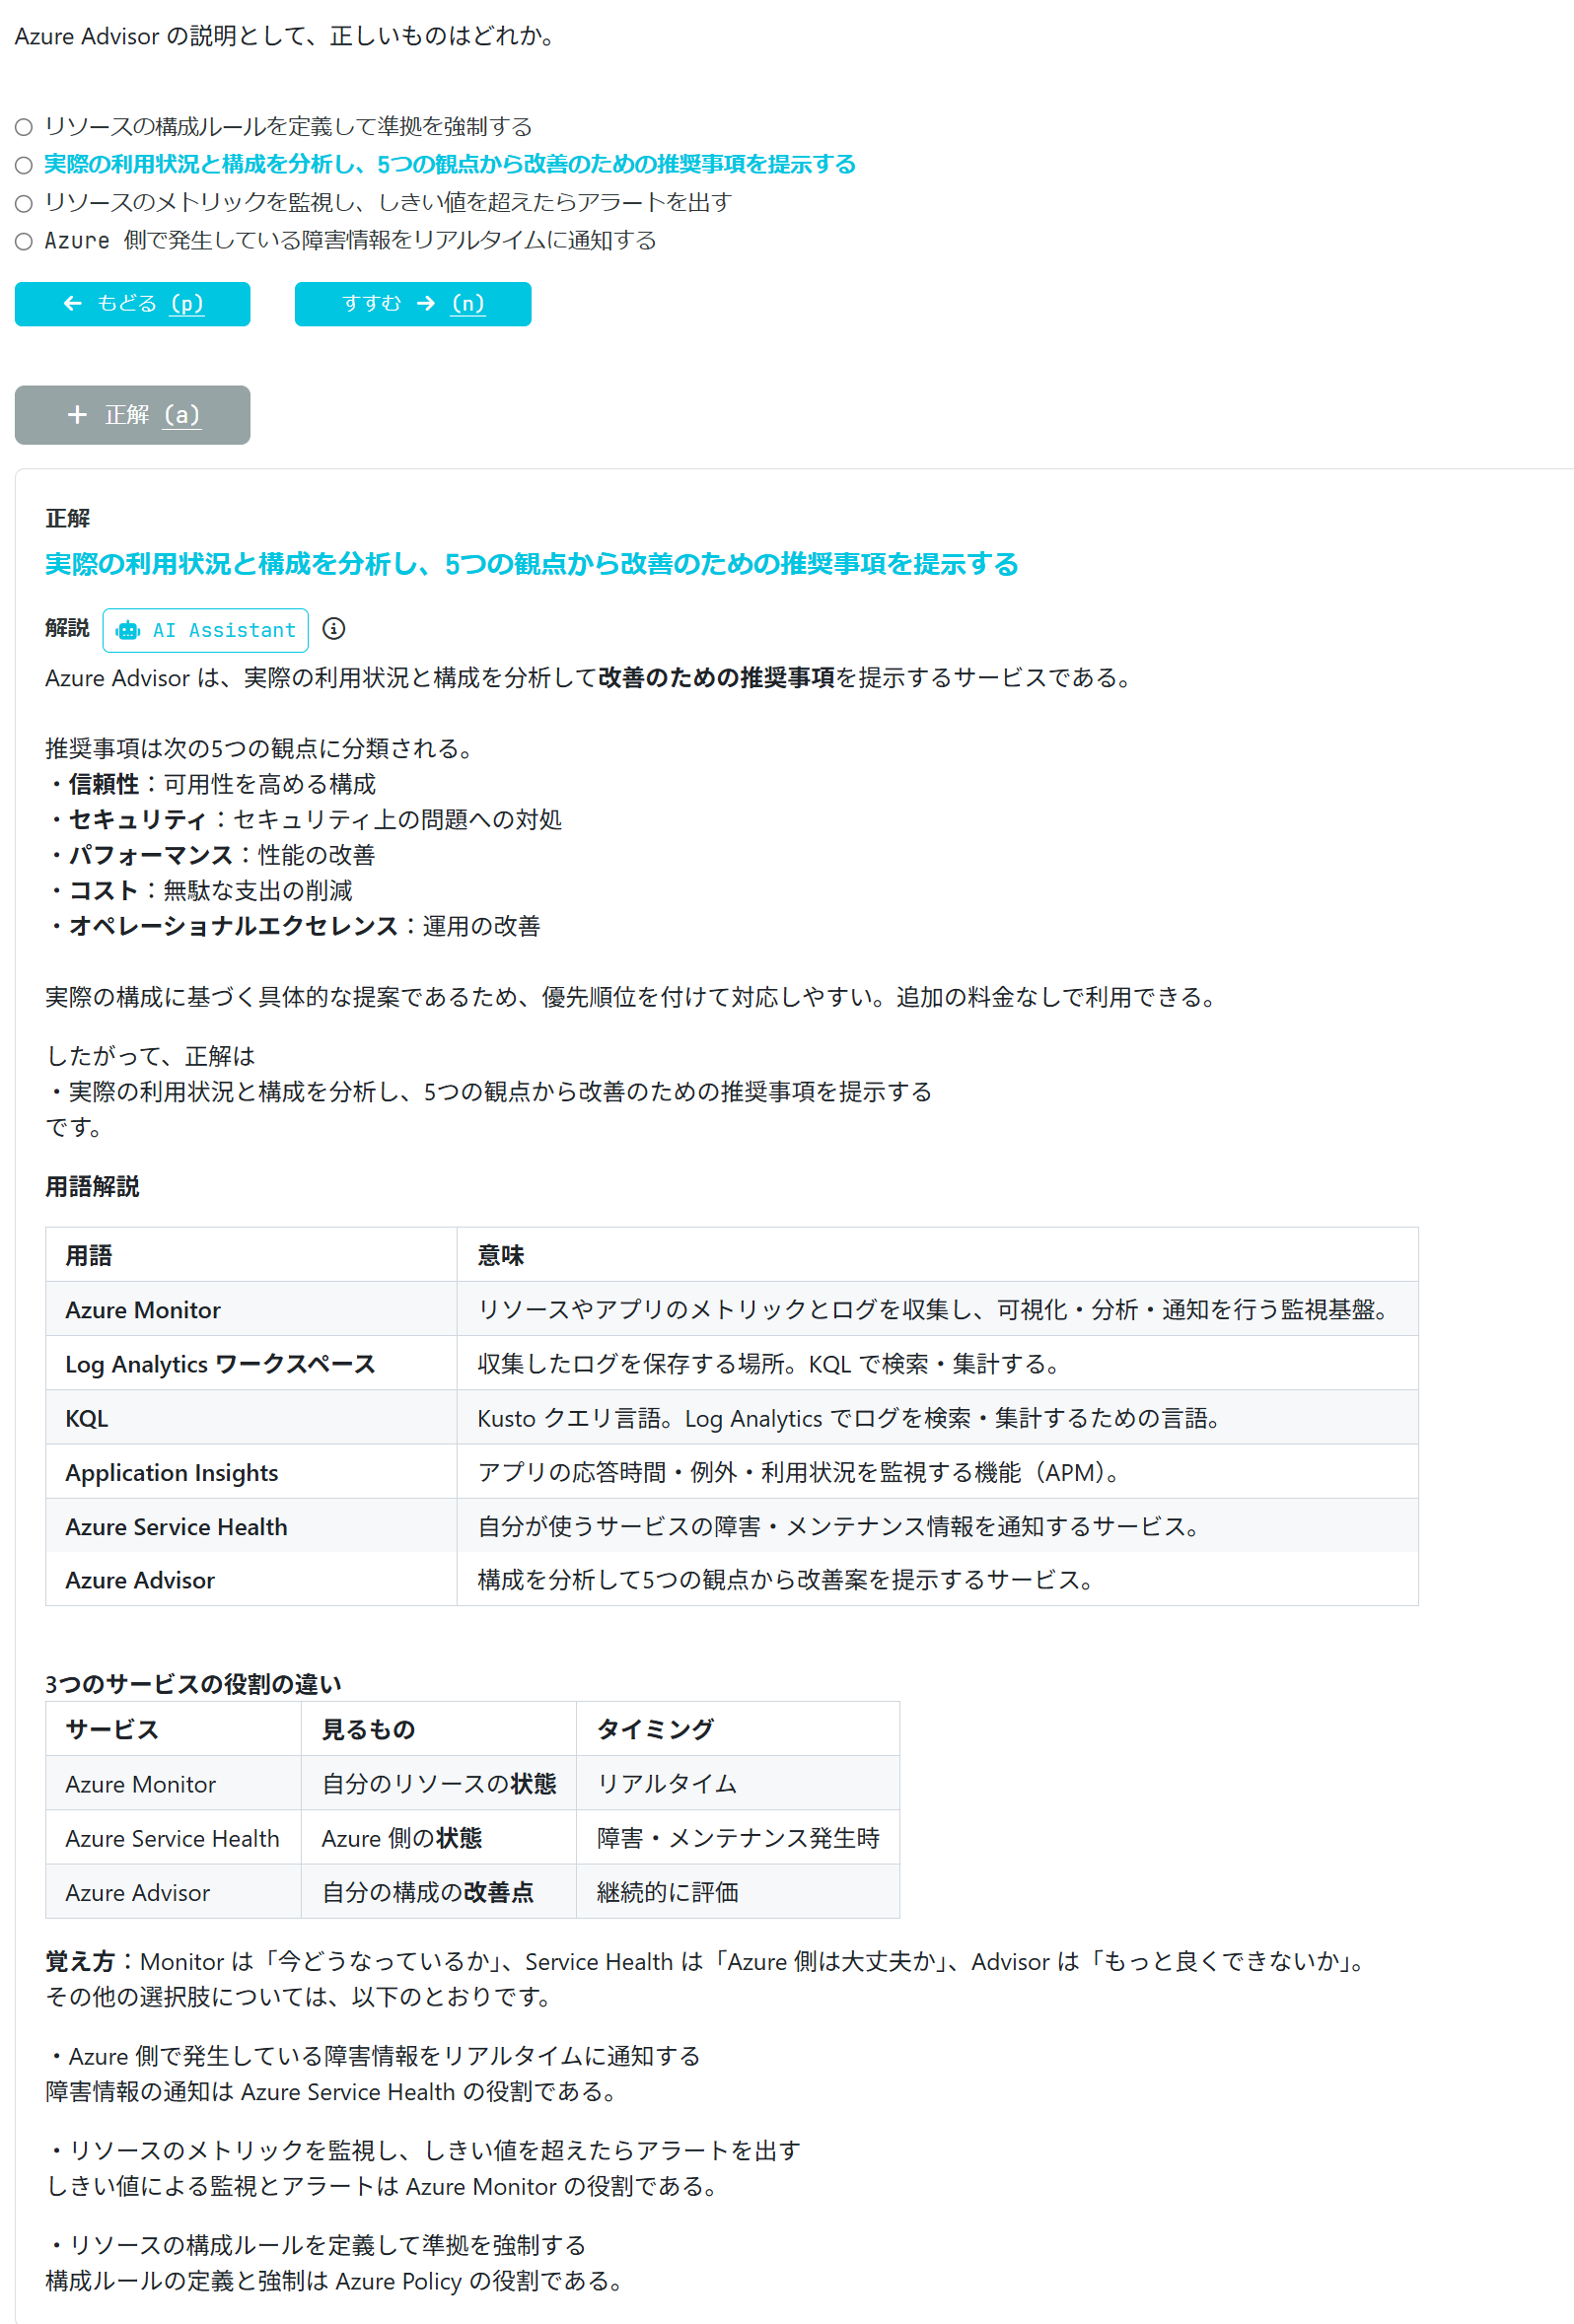1574x2324 pixels.
Task: Click the right arrow icon on すすむ button
Action: click(x=426, y=303)
